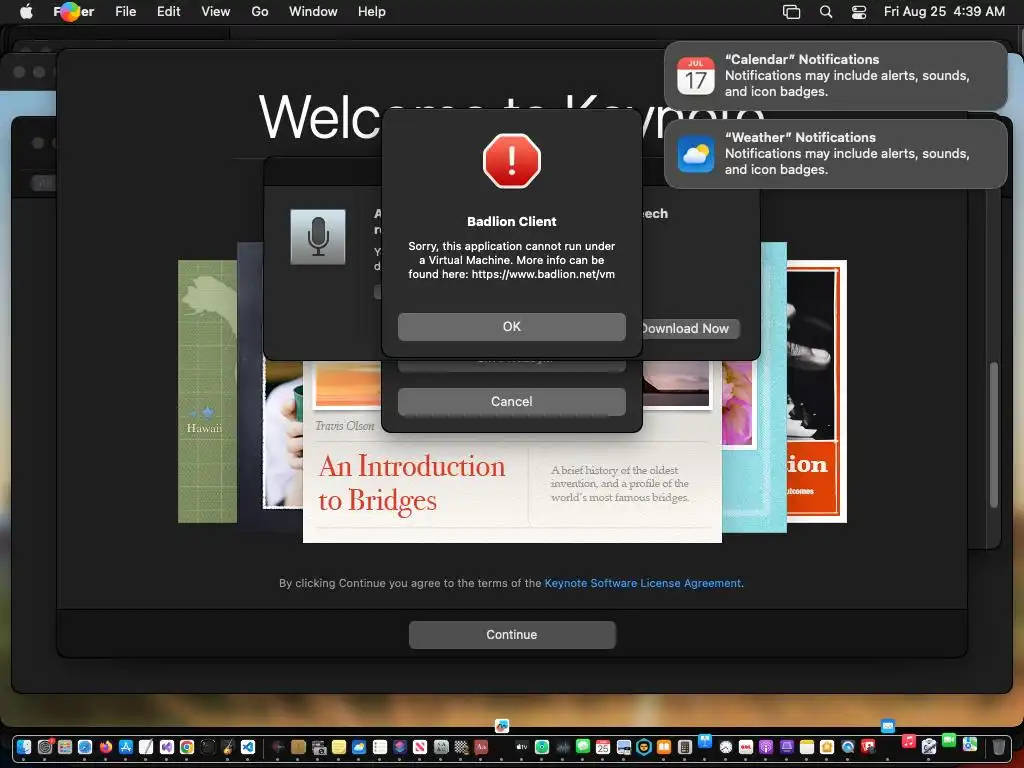This screenshot has width=1024, height=768.
Task: Click OK in the Badlion Client alert
Action: point(511,327)
